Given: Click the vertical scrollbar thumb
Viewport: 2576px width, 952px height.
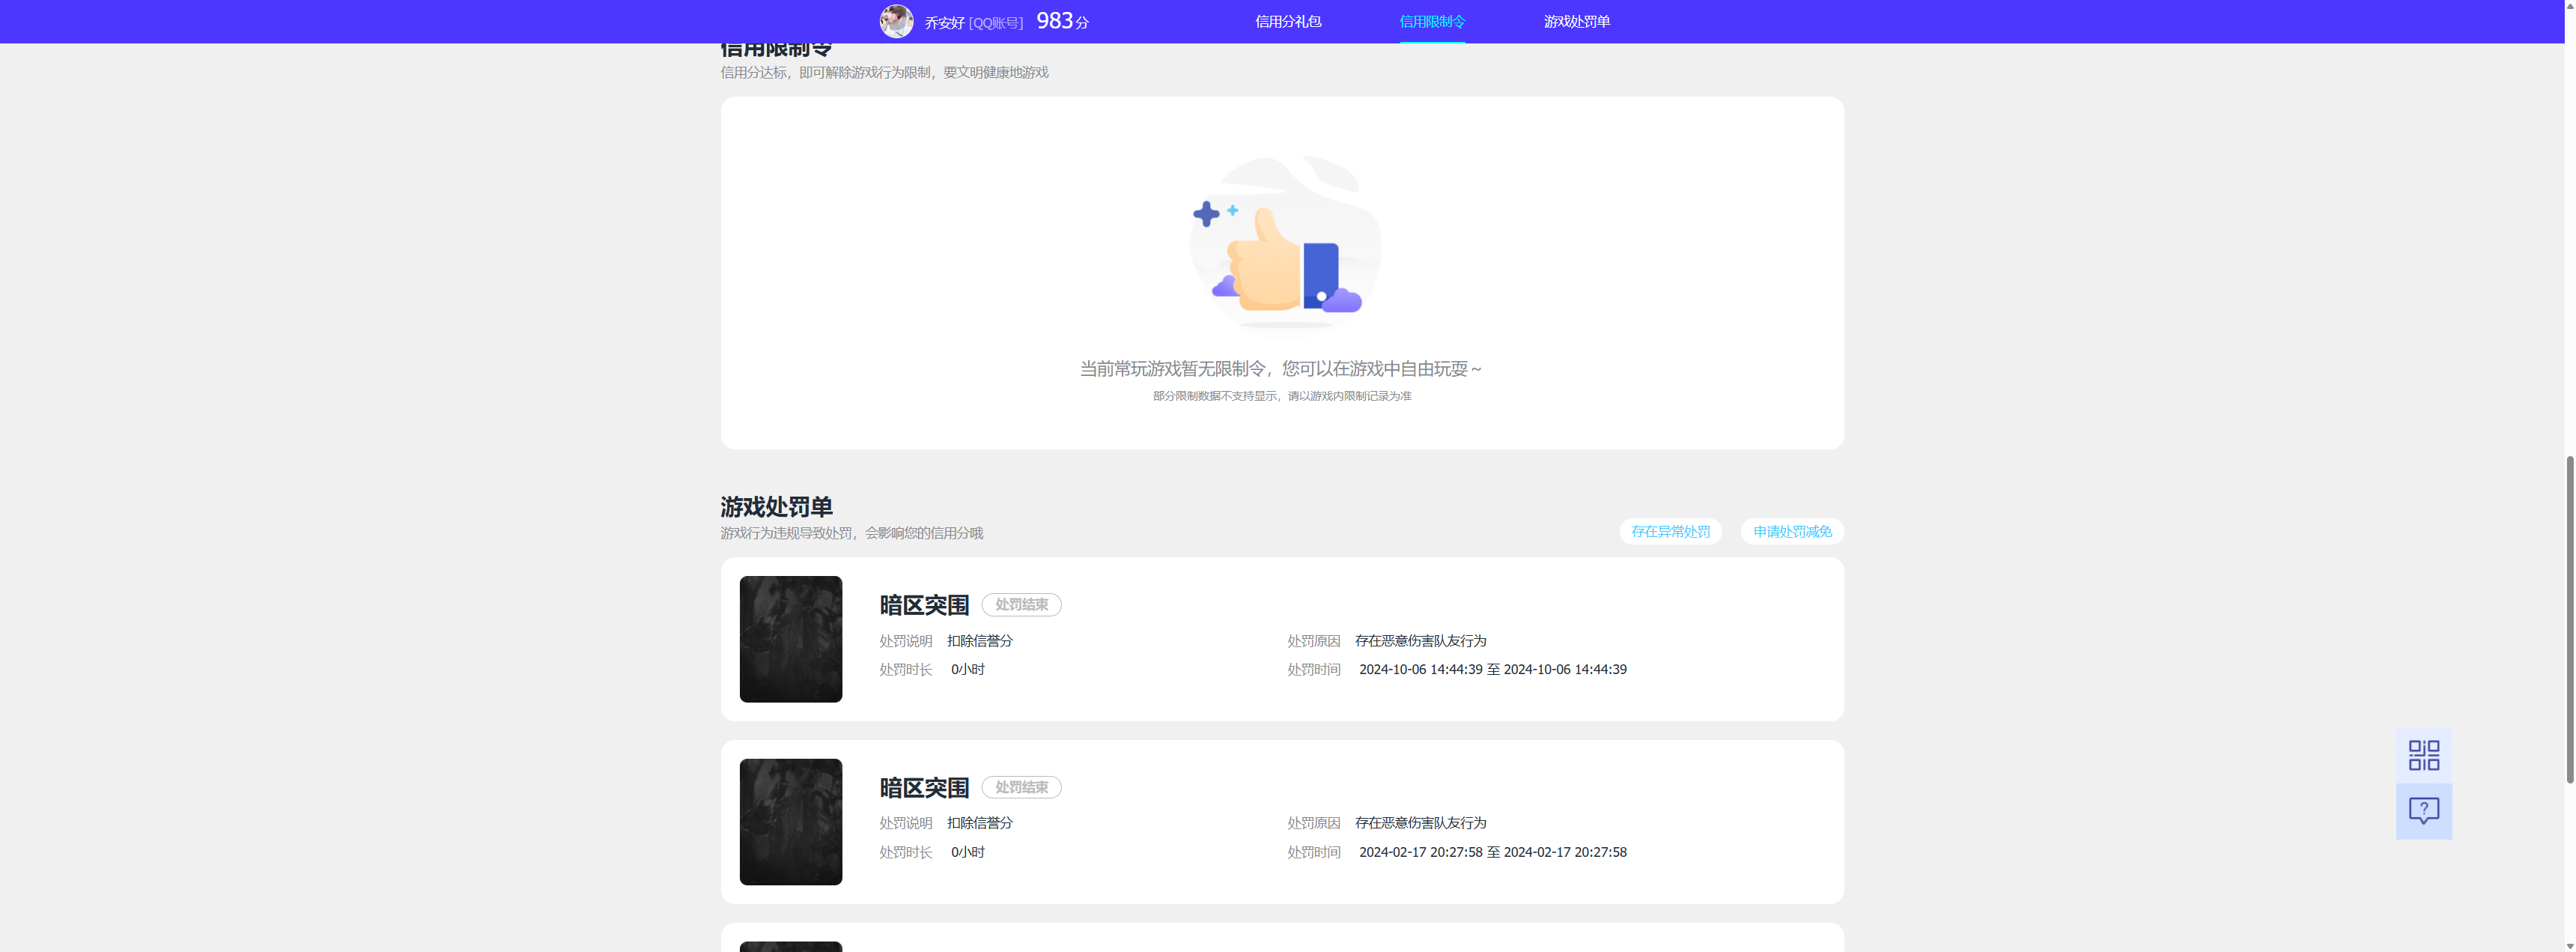Looking at the screenshot, I should point(2569,619).
